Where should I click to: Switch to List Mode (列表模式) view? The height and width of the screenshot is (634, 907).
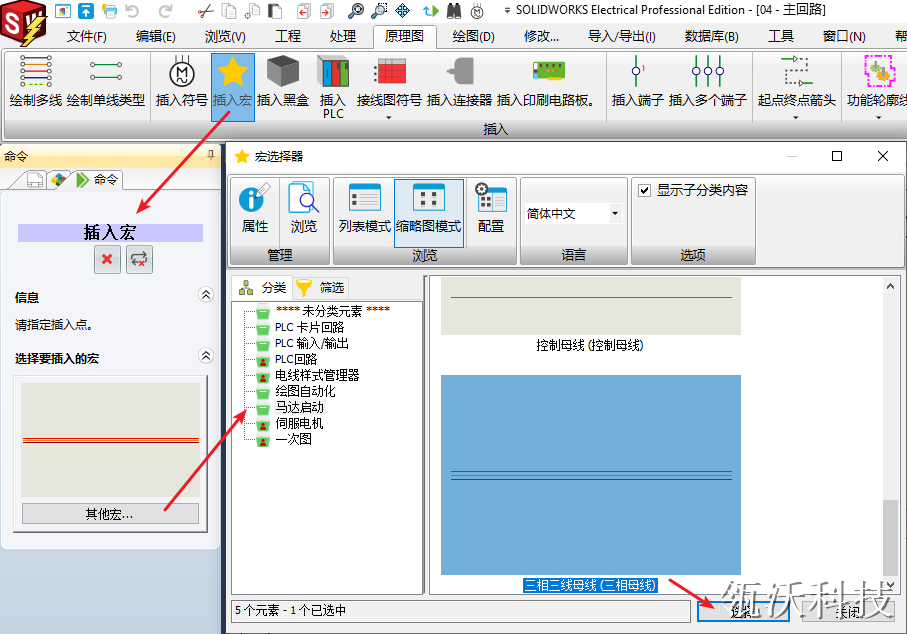point(364,208)
